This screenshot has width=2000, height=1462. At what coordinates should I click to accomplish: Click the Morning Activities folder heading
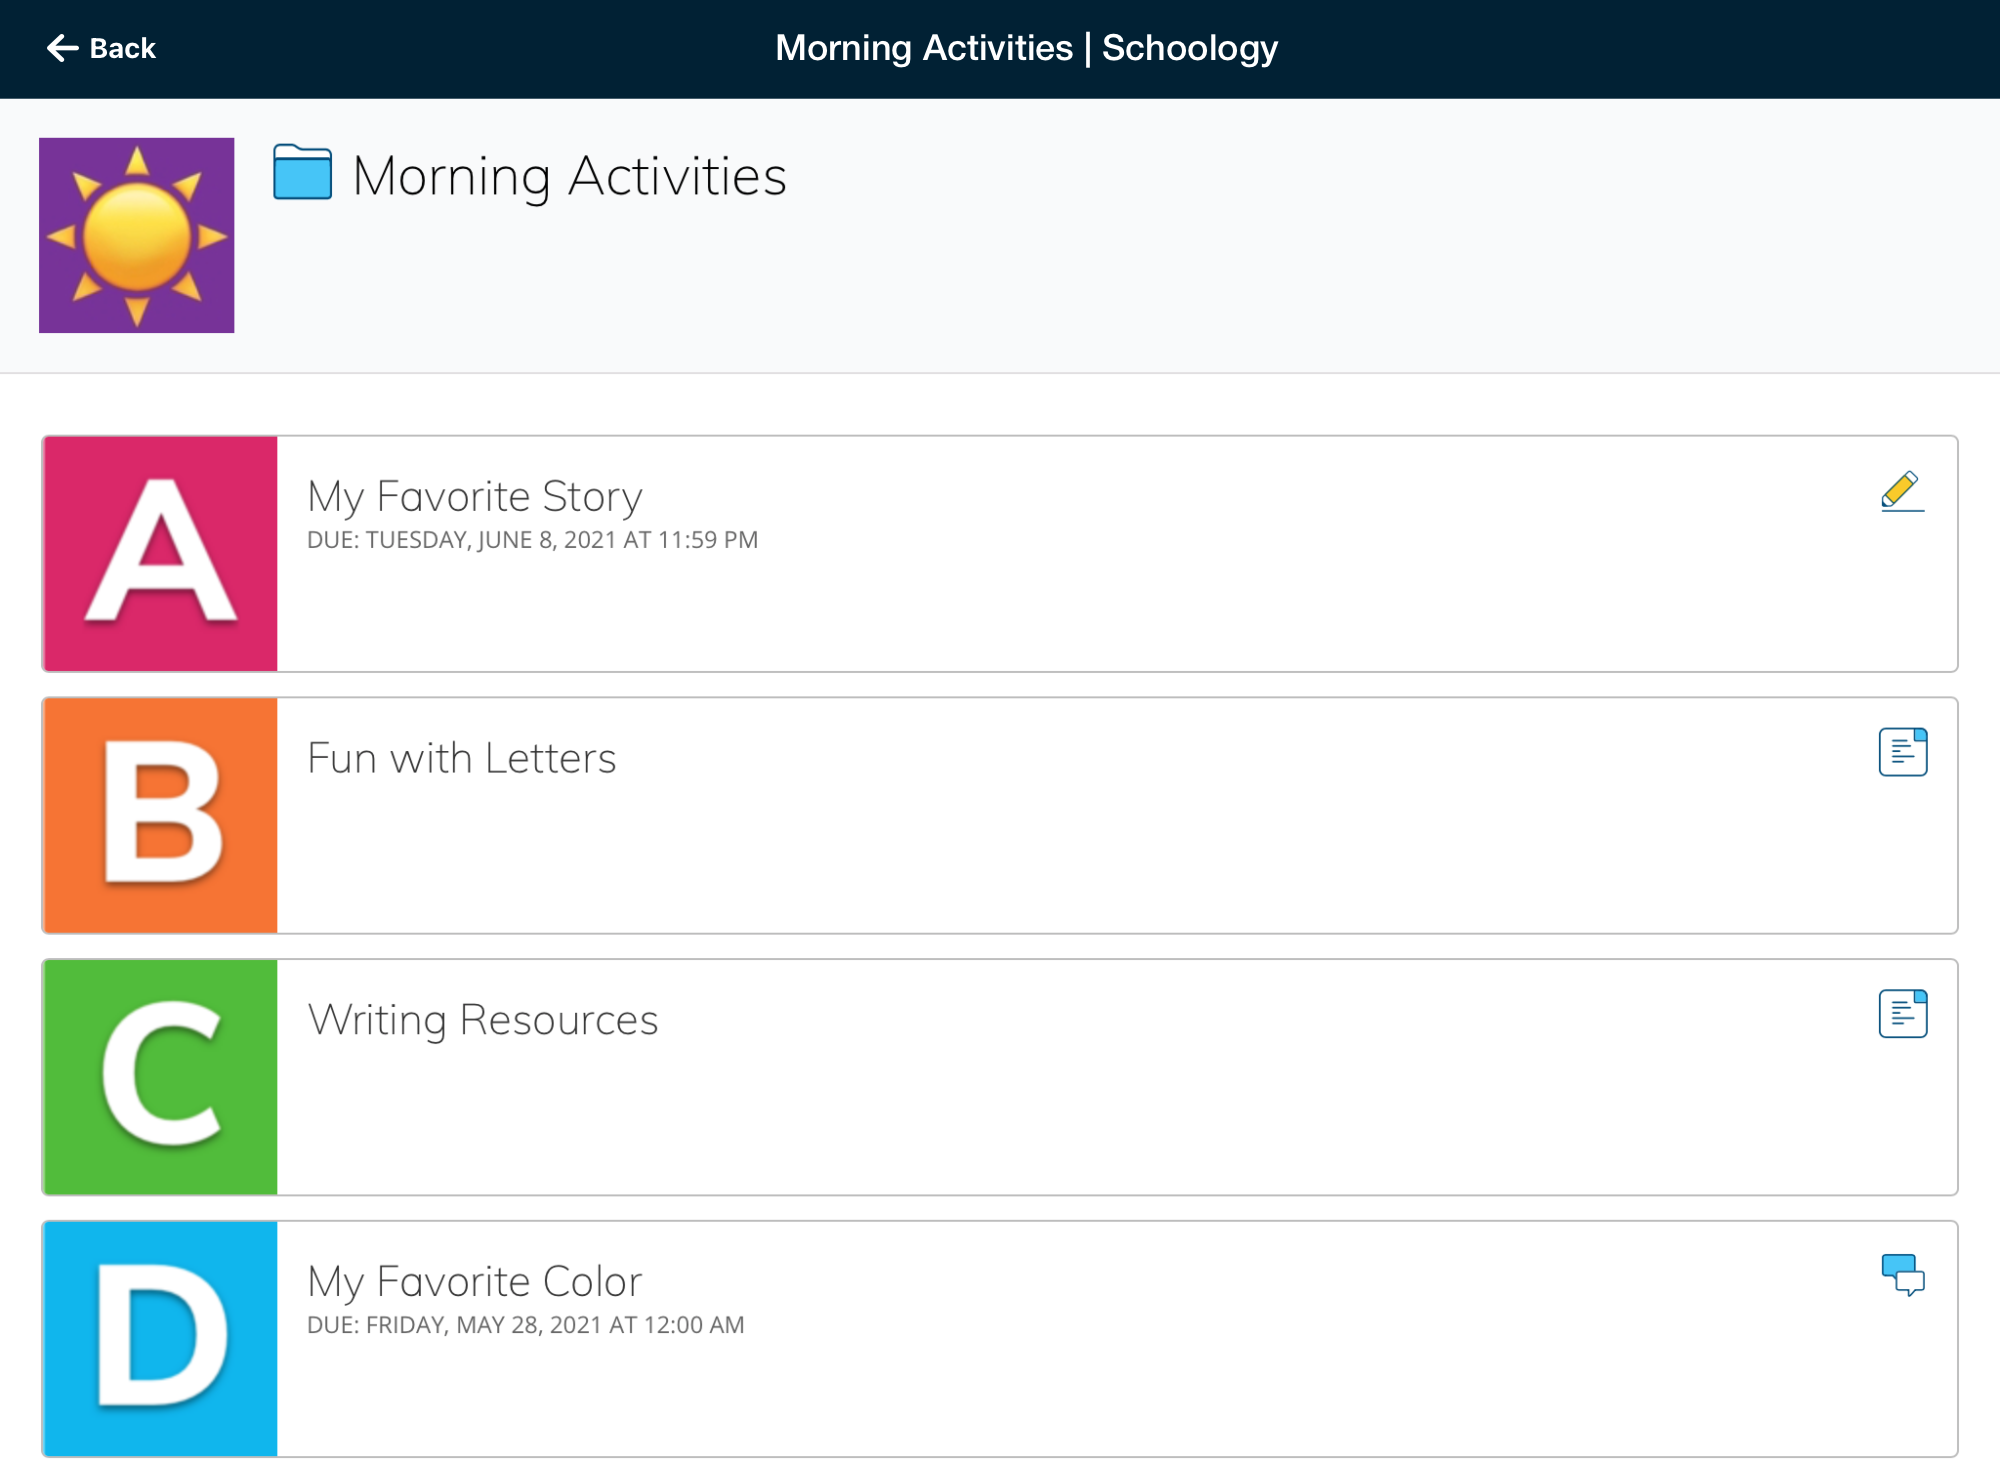click(569, 176)
